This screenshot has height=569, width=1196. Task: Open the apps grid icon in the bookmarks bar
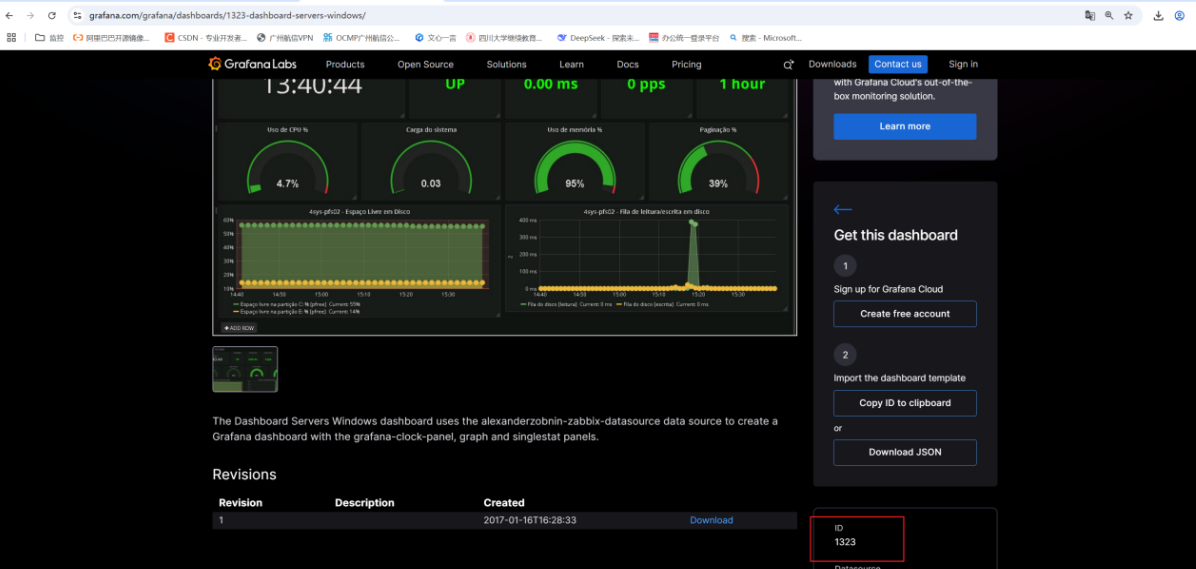tap(11, 37)
